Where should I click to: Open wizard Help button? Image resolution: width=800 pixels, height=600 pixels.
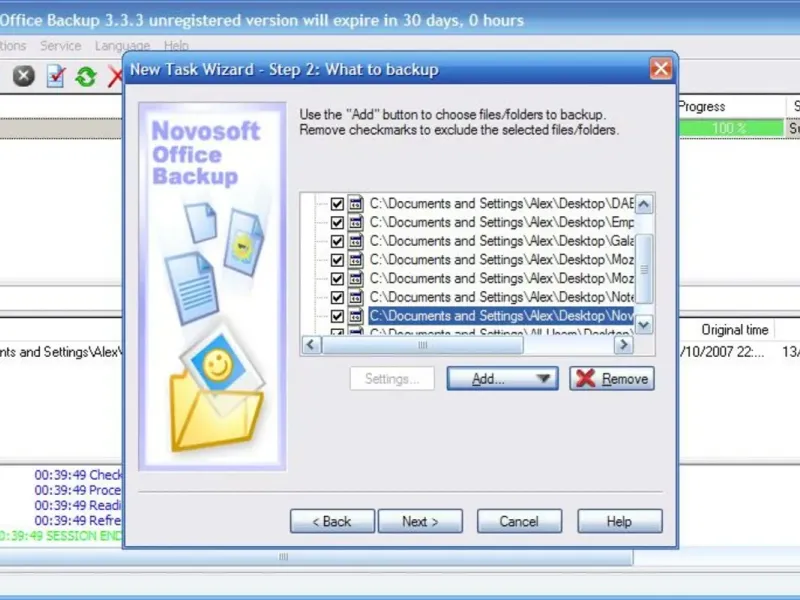pyautogui.click(x=620, y=521)
